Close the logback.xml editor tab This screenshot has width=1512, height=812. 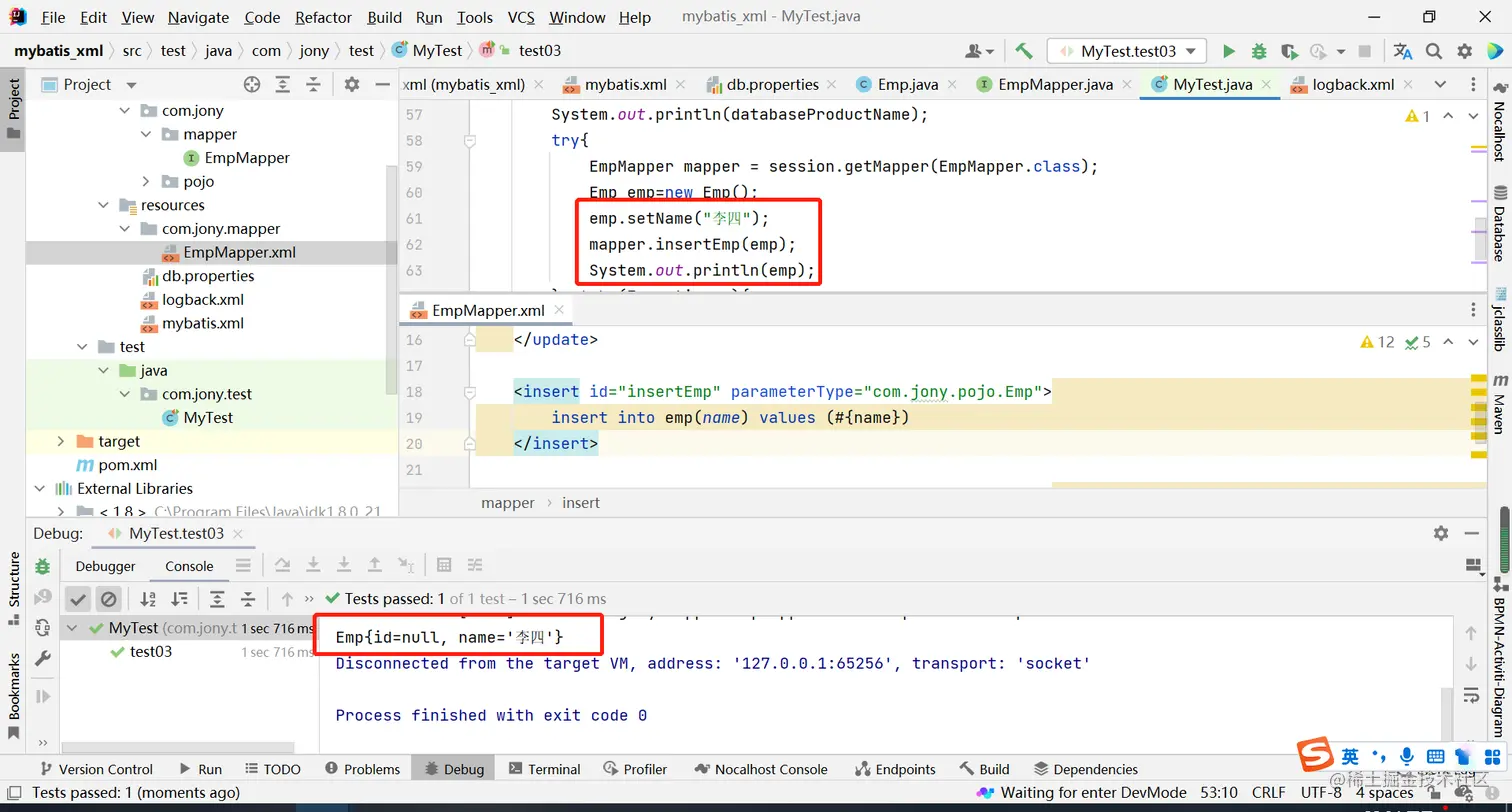click(1407, 85)
